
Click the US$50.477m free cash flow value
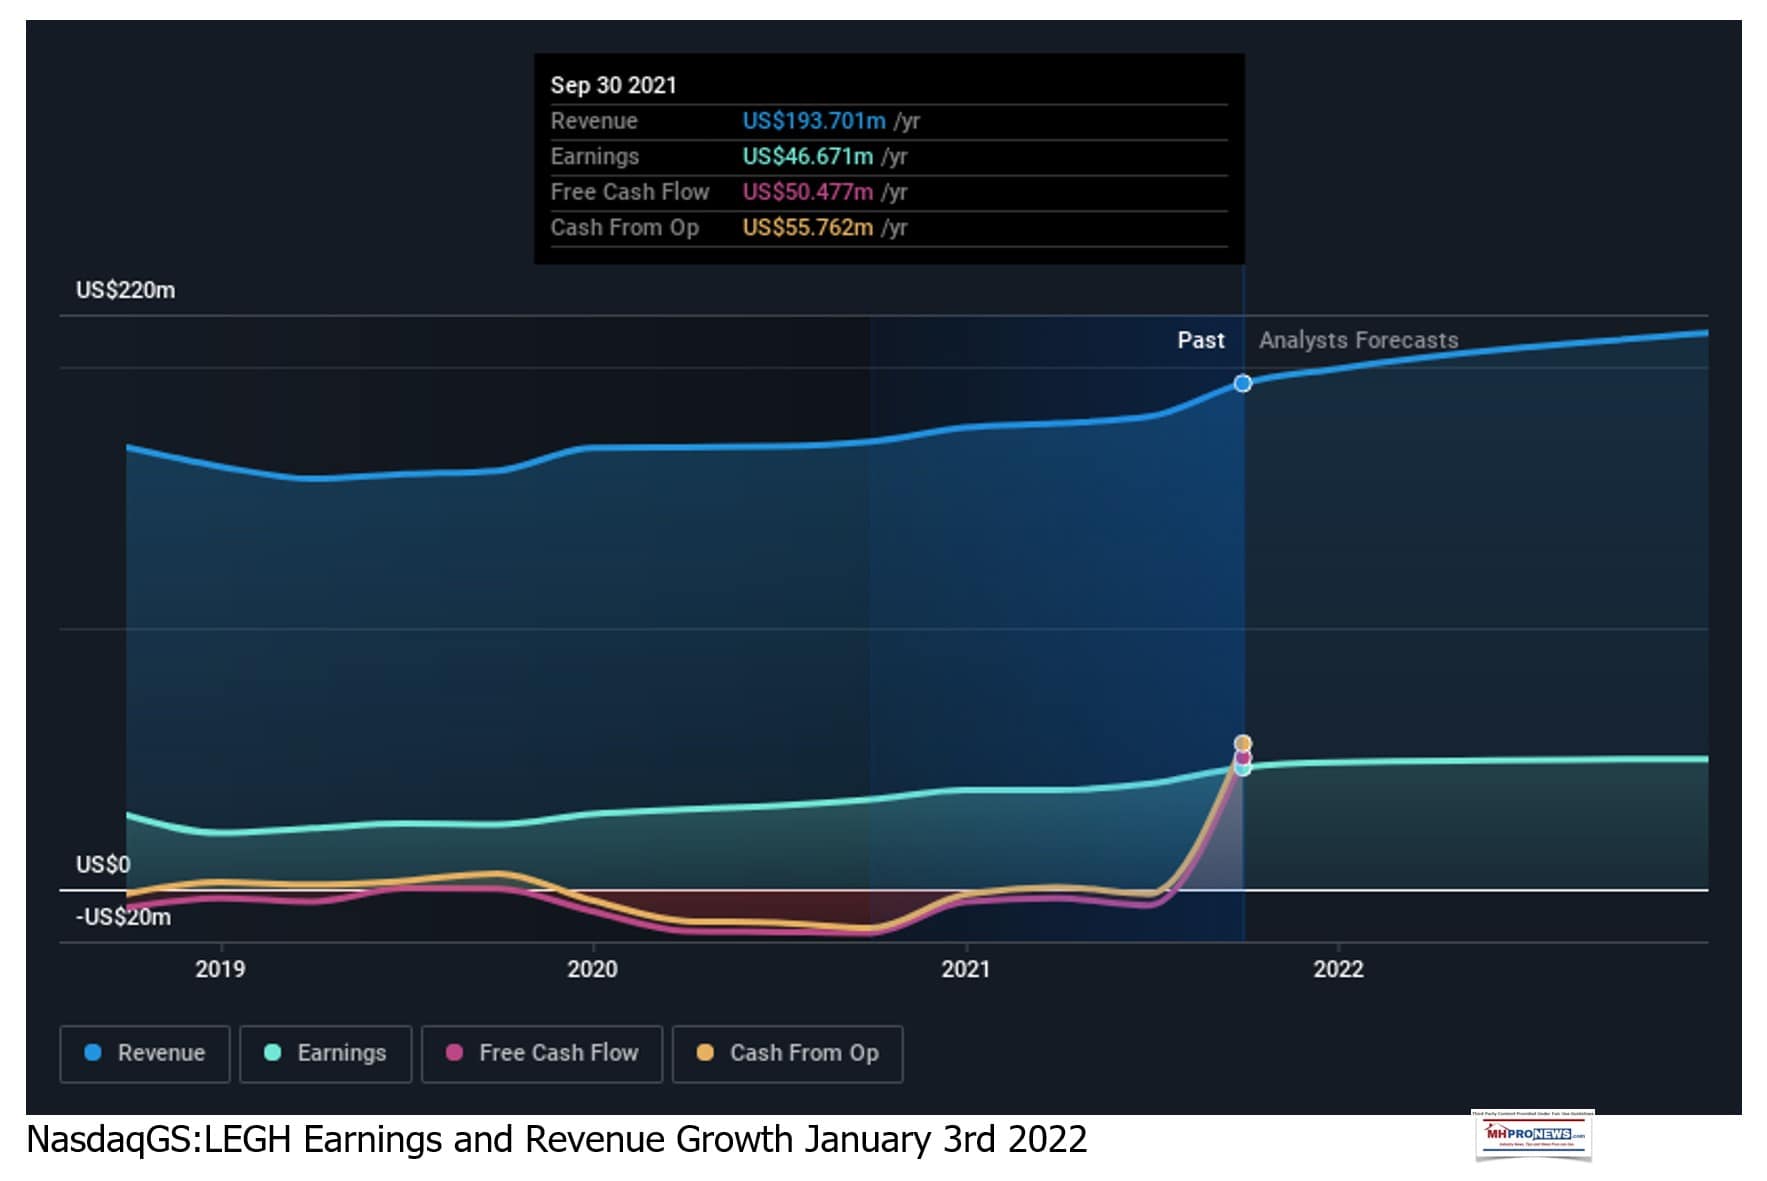pos(808,192)
